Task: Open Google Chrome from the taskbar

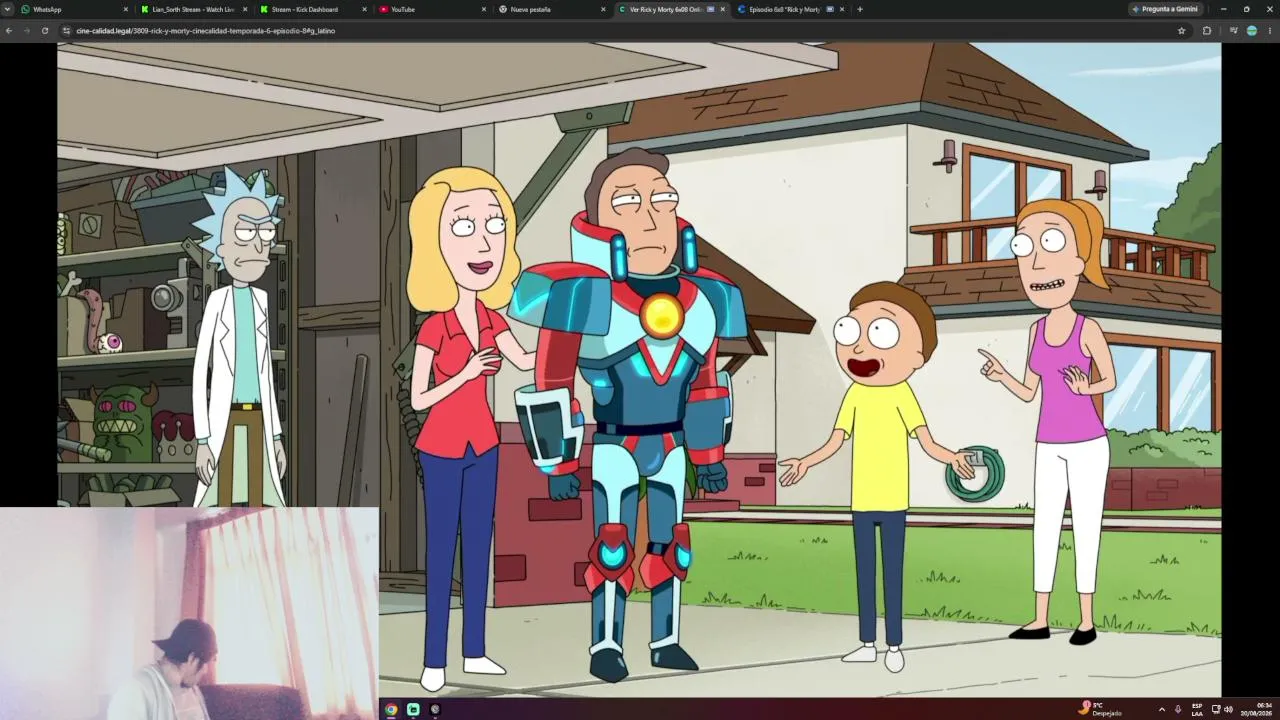Action: pyautogui.click(x=391, y=709)
